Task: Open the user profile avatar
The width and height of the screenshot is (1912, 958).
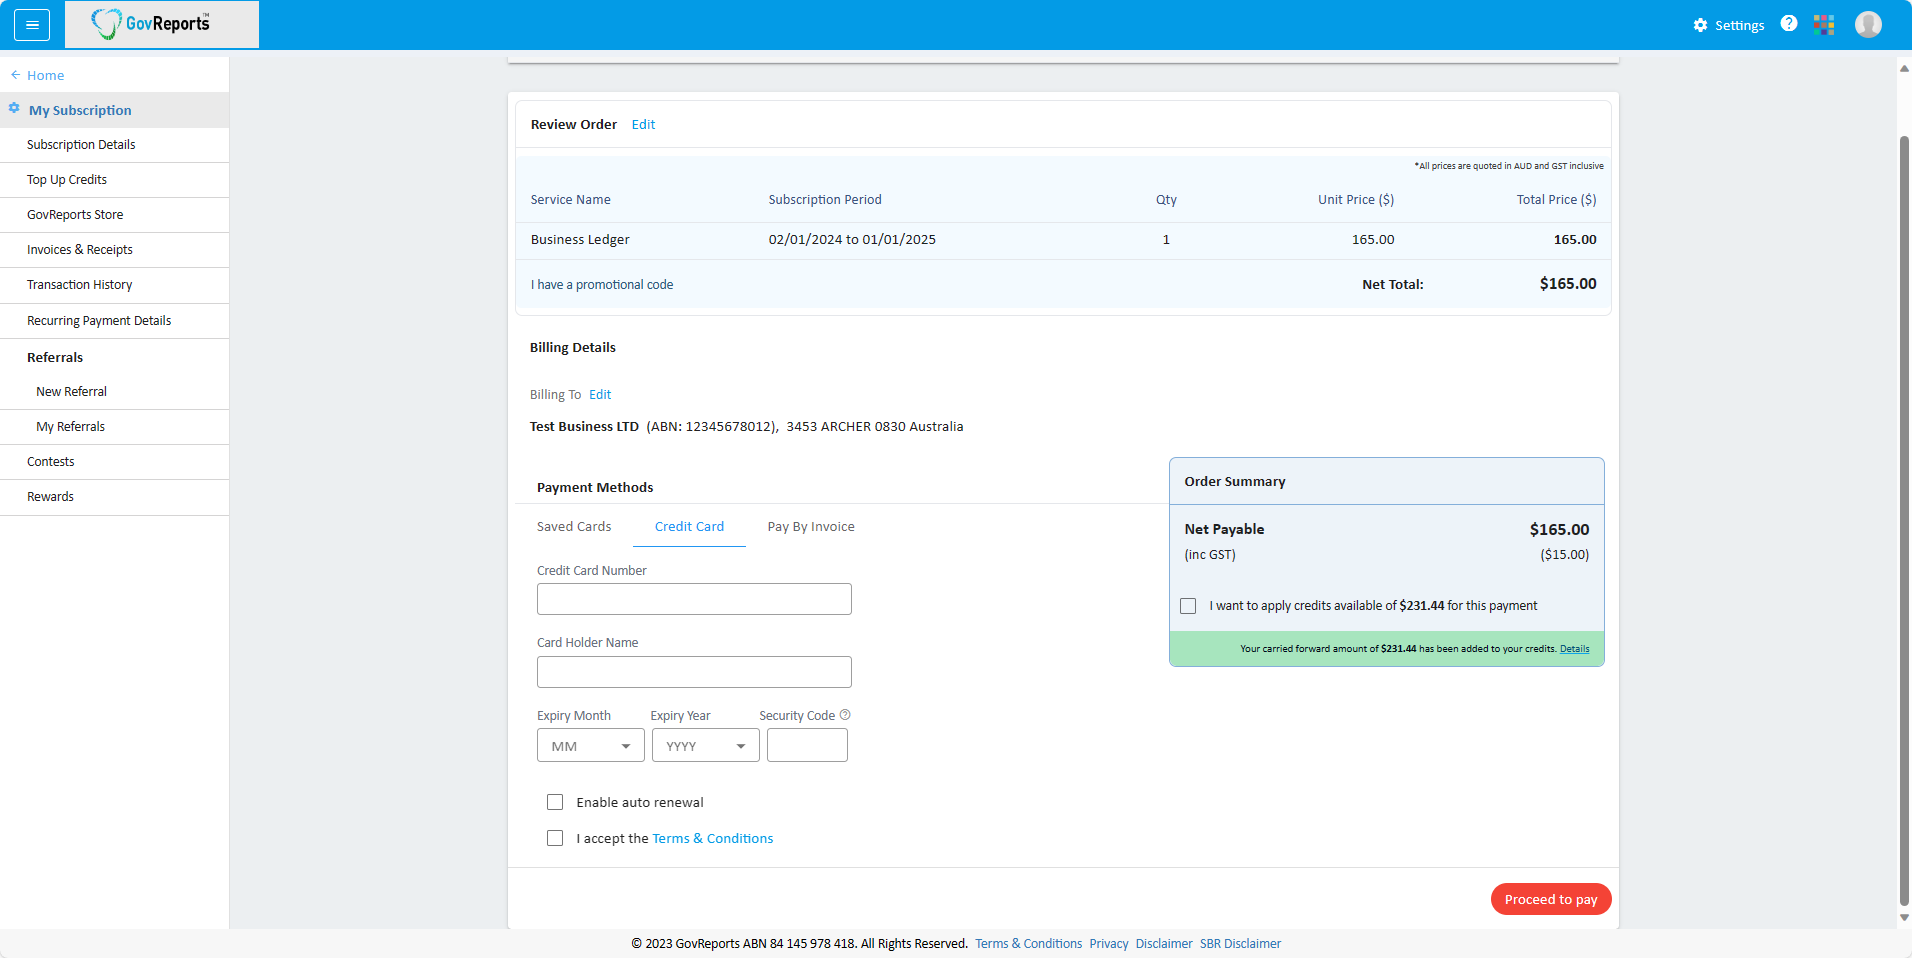Action: point(1868,24)
